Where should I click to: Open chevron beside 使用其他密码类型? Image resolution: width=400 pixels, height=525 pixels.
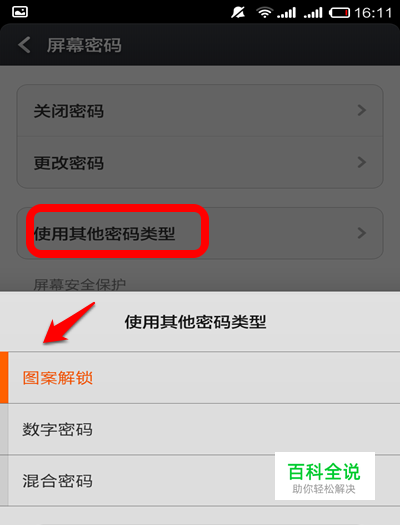[x=362, y=233]
